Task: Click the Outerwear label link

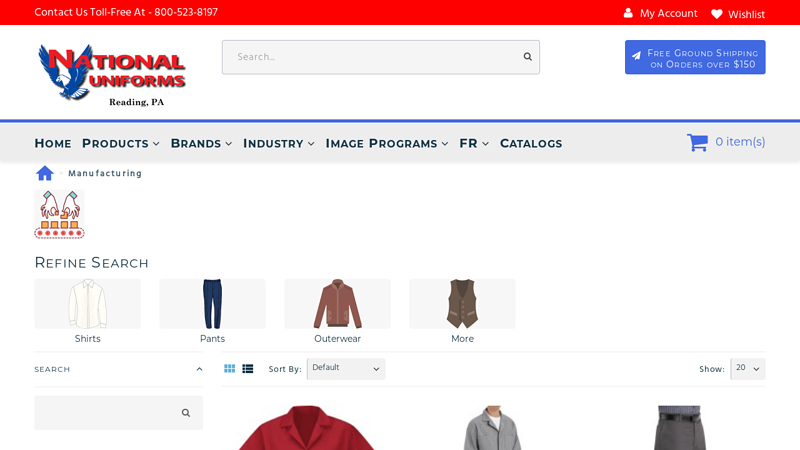Action: coord(337,338)
